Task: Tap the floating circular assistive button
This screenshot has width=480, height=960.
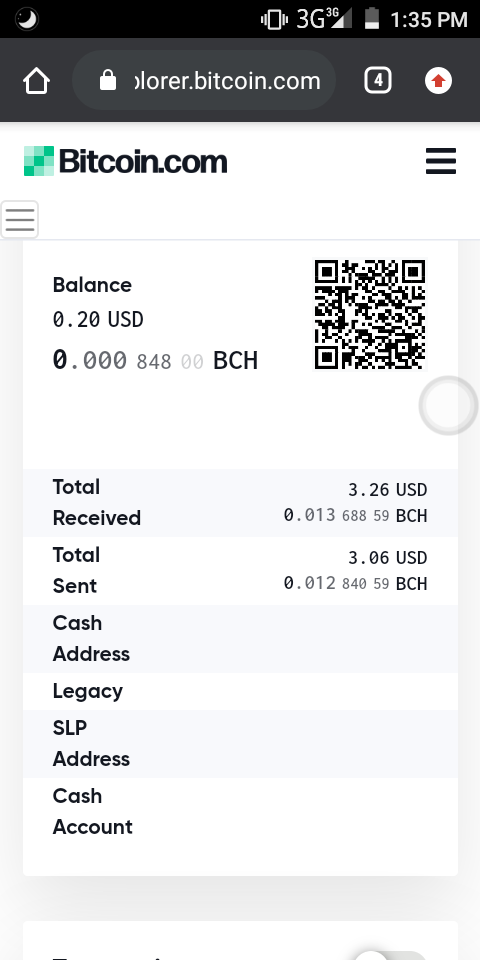Action: [448, 405]
